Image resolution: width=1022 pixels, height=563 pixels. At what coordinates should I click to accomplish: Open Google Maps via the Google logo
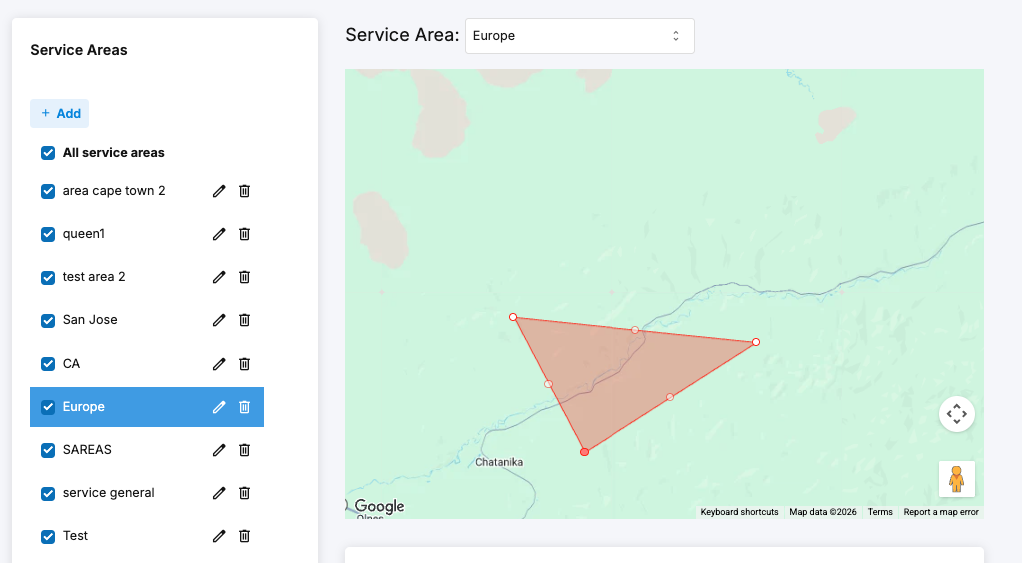point(379,506)
